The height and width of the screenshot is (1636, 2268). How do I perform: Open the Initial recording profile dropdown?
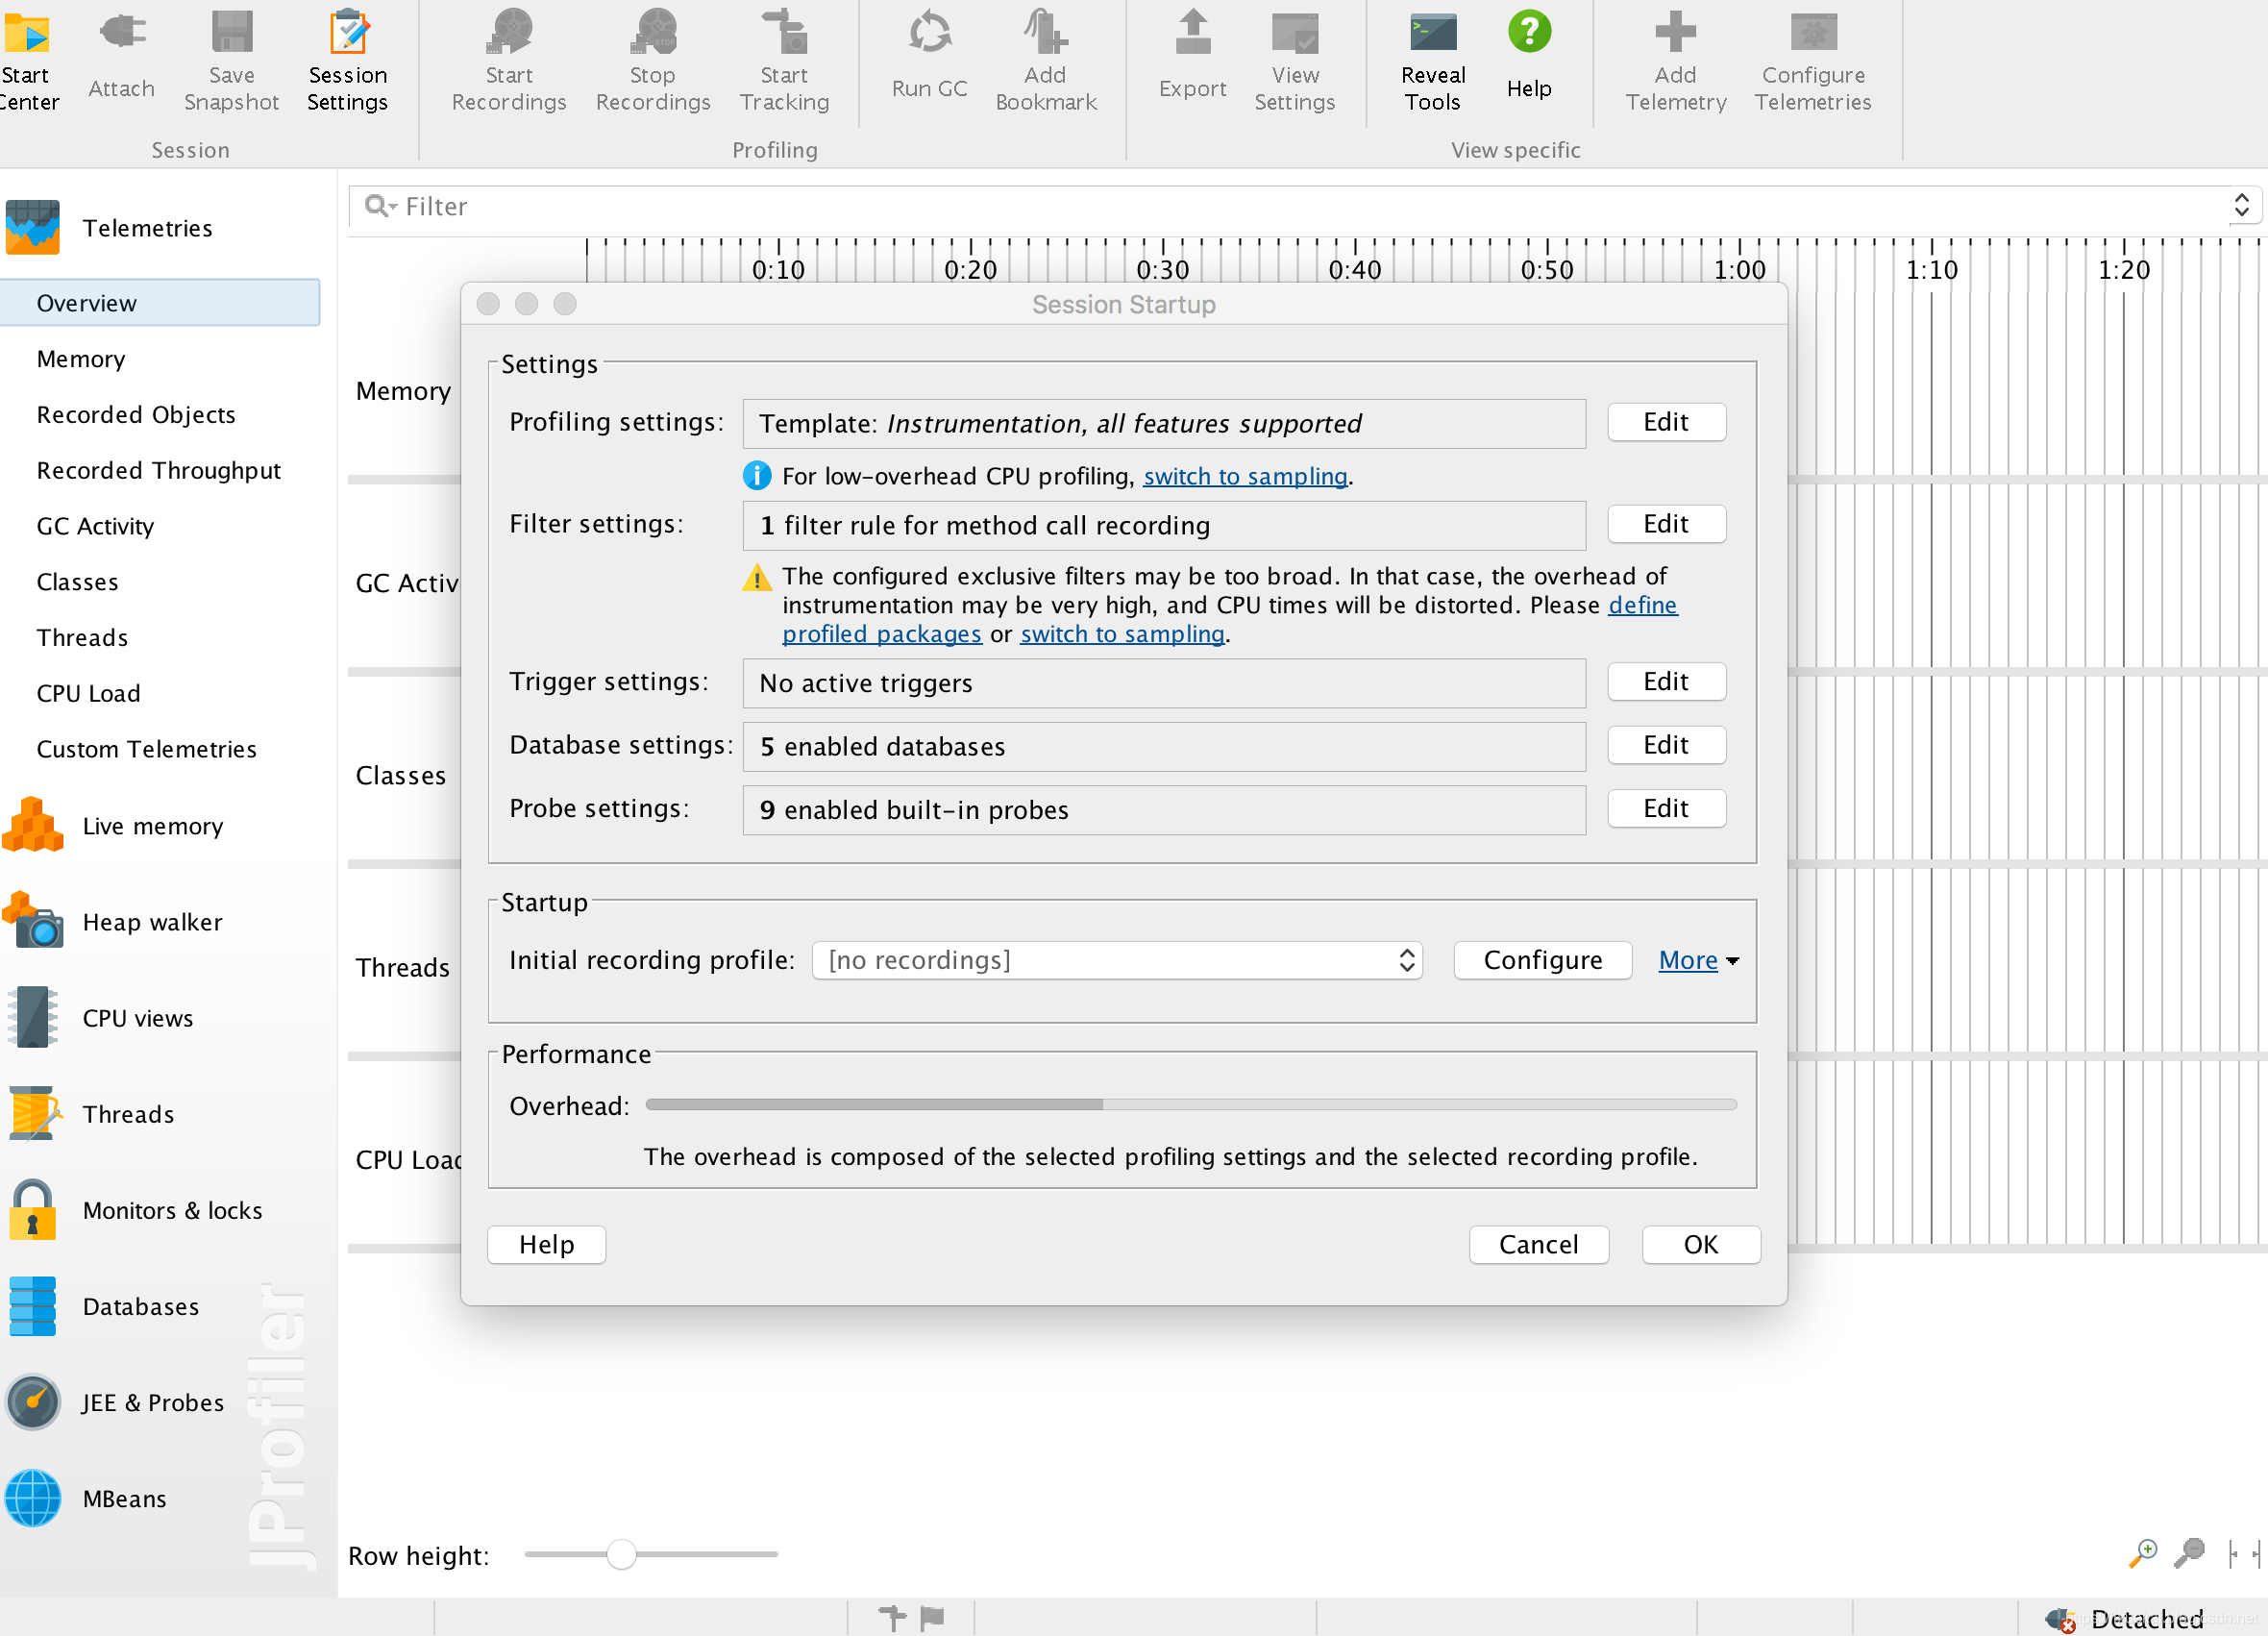pyautogui.click(x=1117, y=960)
